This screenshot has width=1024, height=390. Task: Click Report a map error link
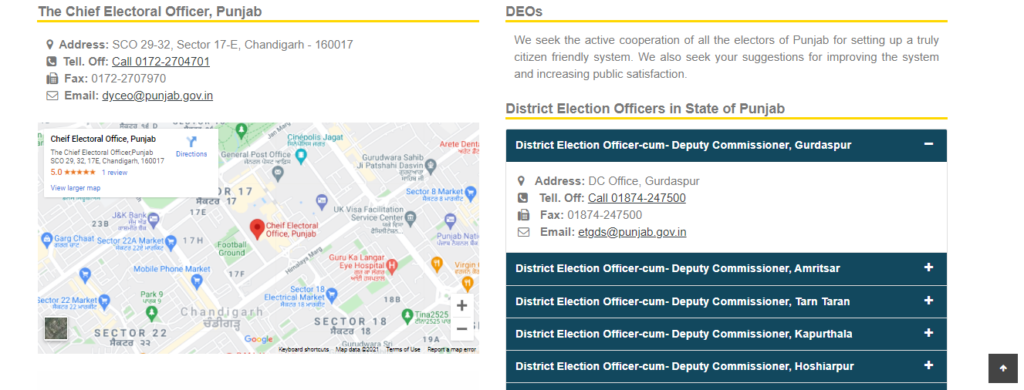tap(451, 350)
